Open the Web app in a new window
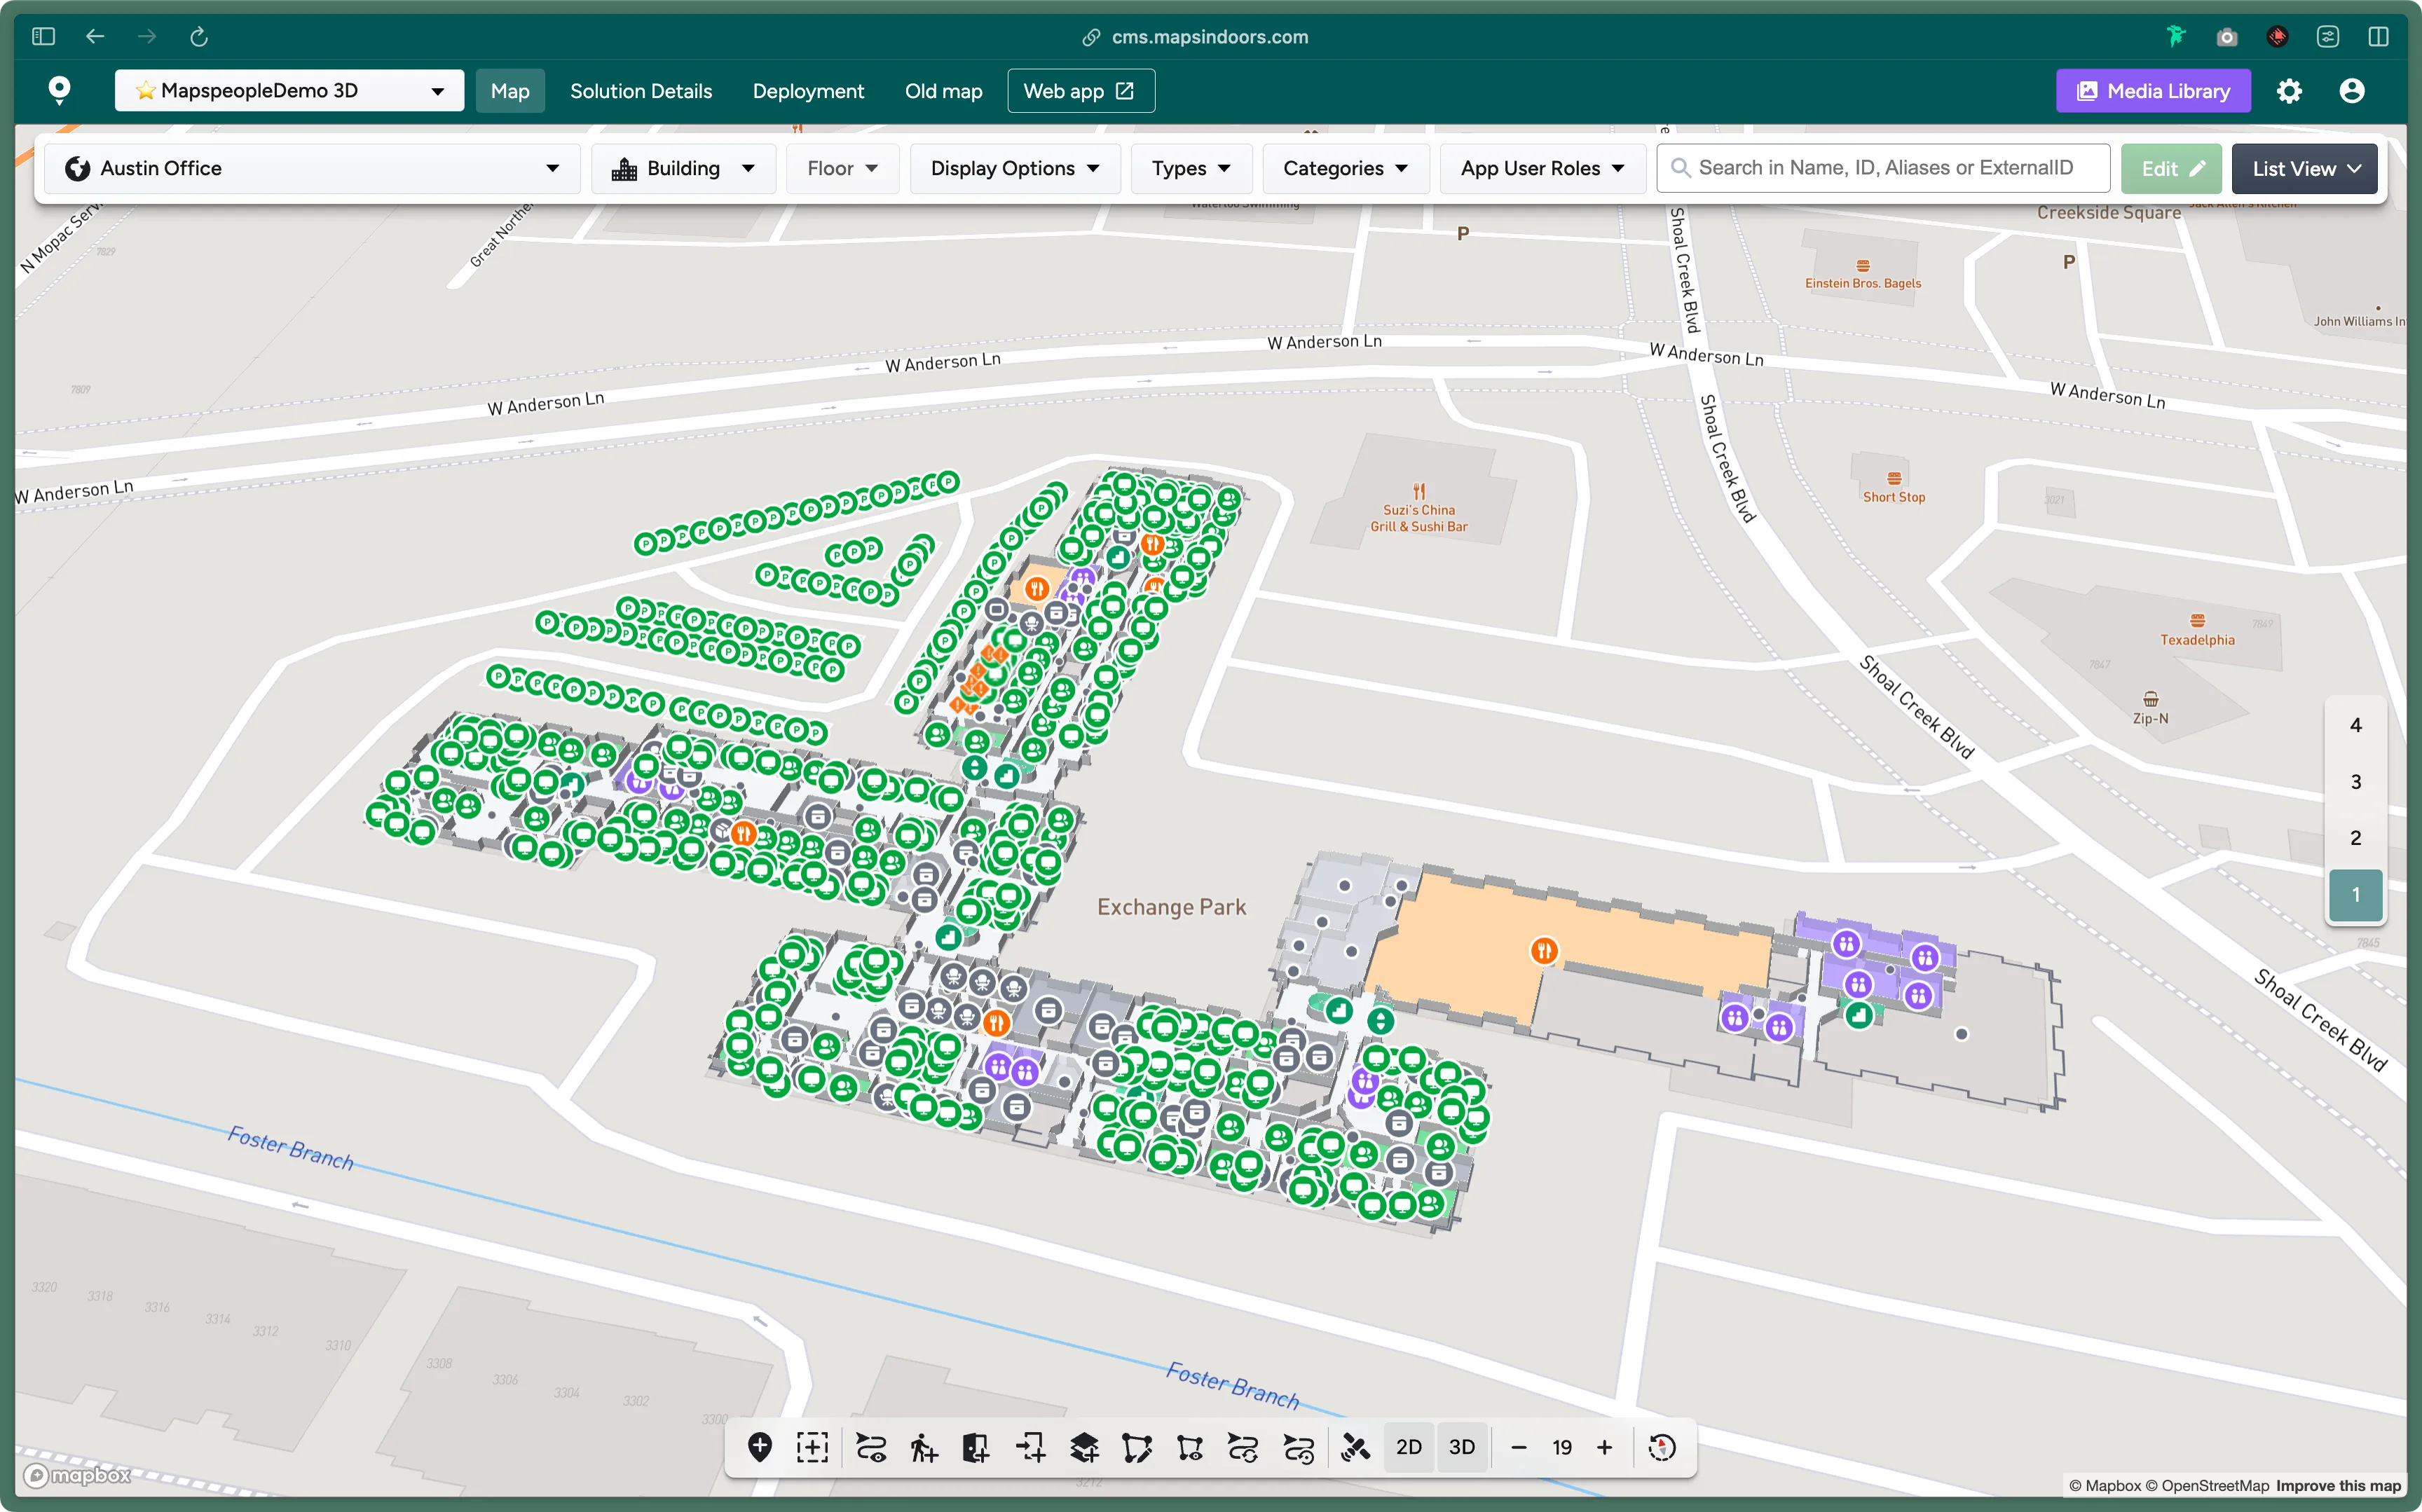 tap(1080, 90)
